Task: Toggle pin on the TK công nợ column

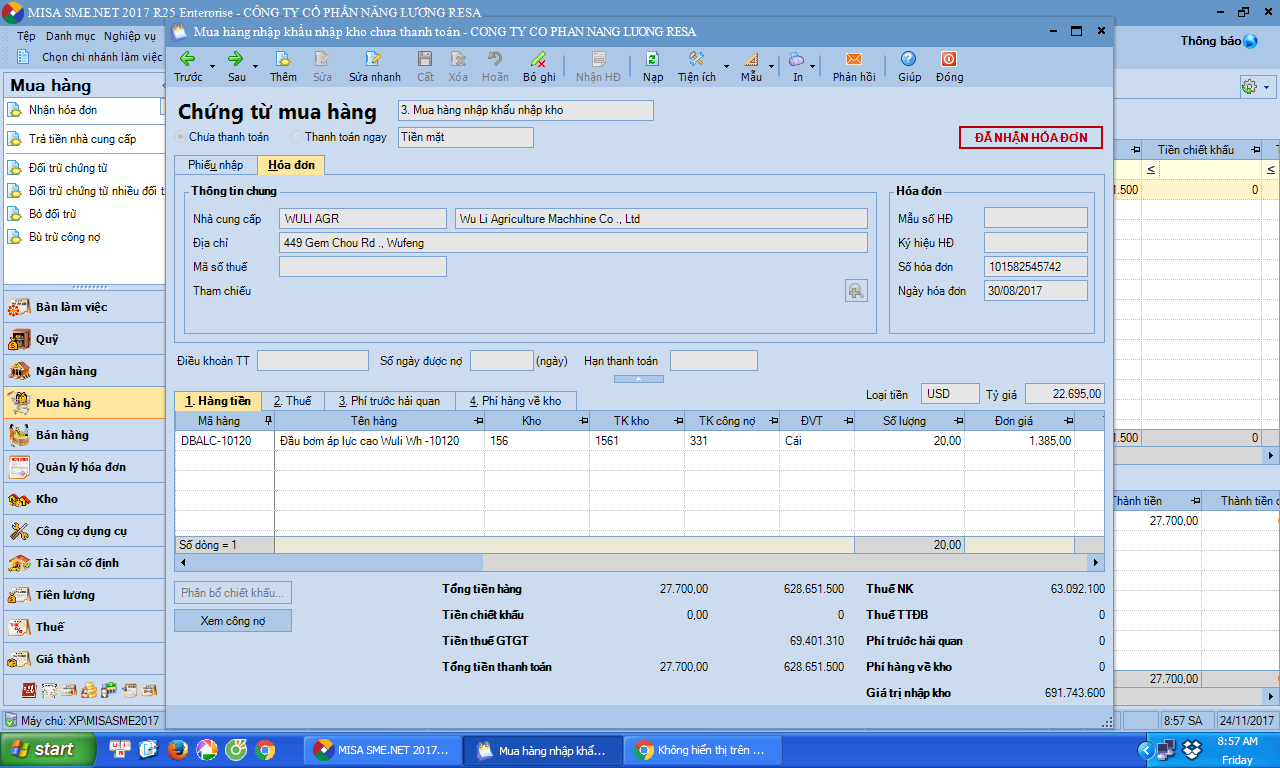Action: point(773,421)
